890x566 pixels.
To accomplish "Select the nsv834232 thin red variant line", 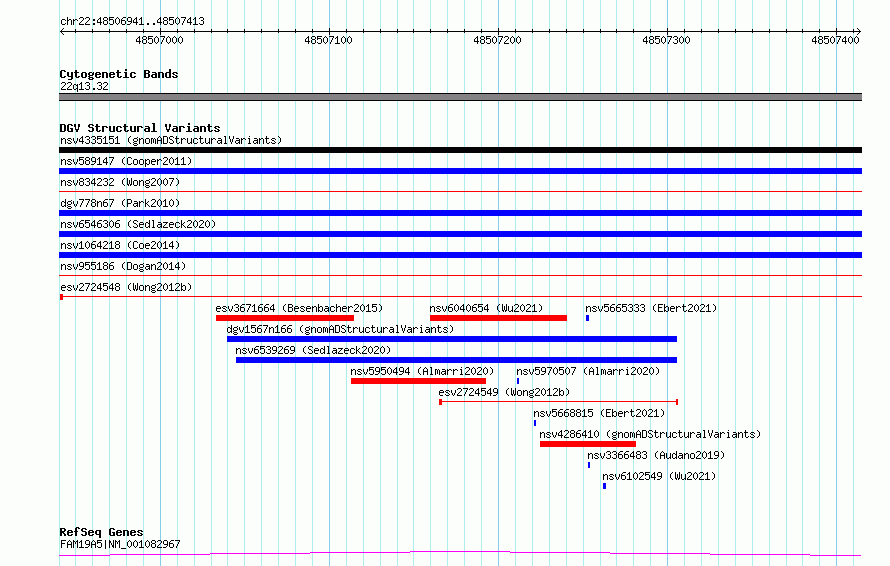I will pyautogui.click(x=460, y=192).
